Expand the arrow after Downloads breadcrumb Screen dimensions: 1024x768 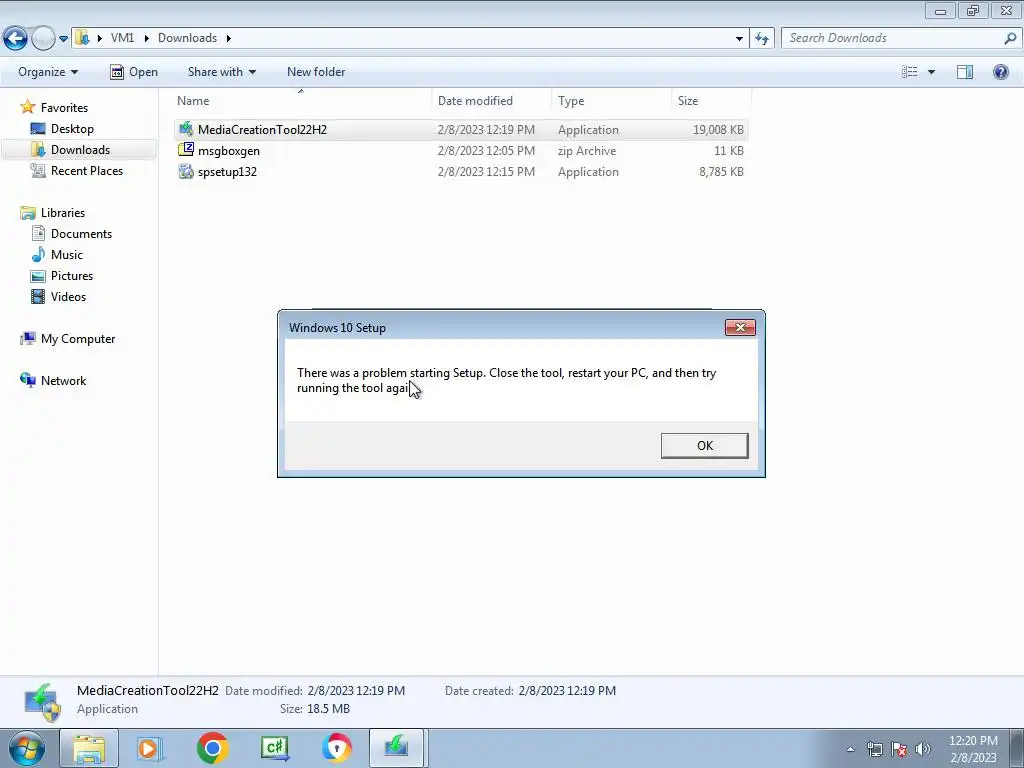pos(229,39)
